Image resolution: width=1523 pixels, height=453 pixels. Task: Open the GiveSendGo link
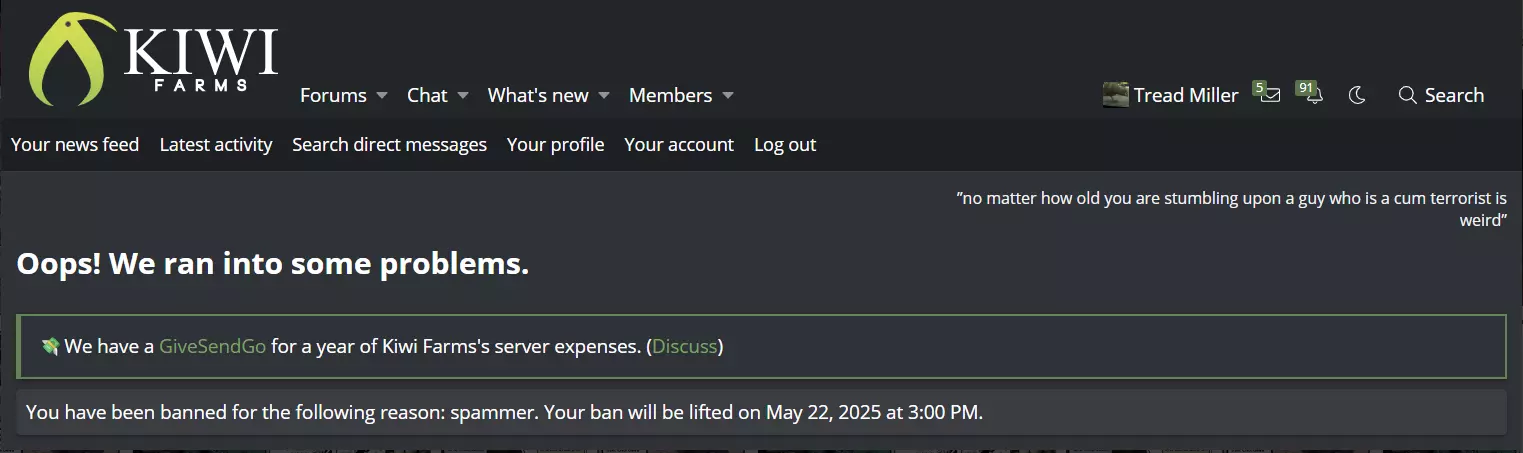click(212, 347)
